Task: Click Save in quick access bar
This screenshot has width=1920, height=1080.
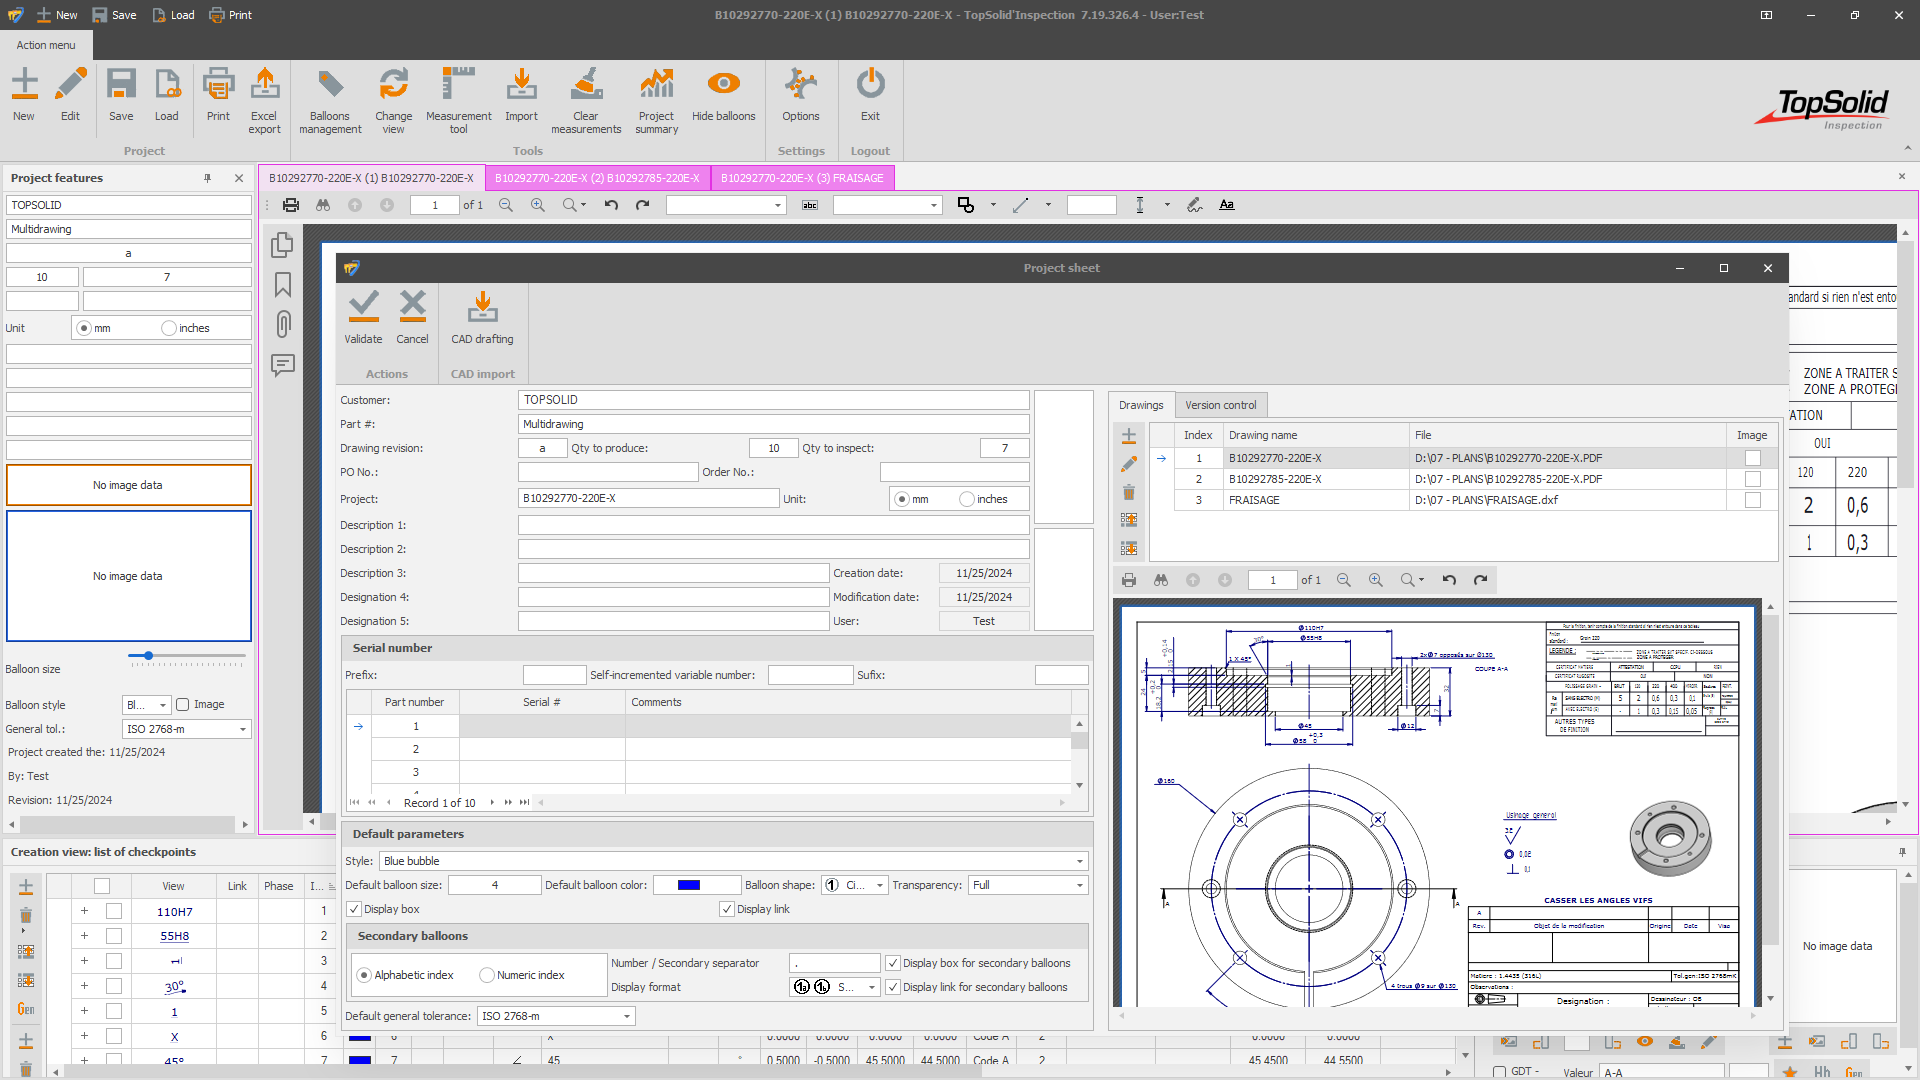Action: tap(114, 15)
